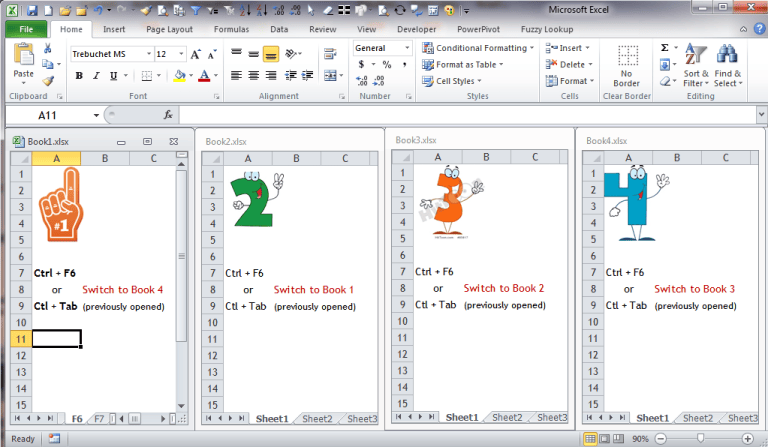This screenshot has height=447, width=768.
Task: Click the Undo arrow icon
Action: pos(98,10)
